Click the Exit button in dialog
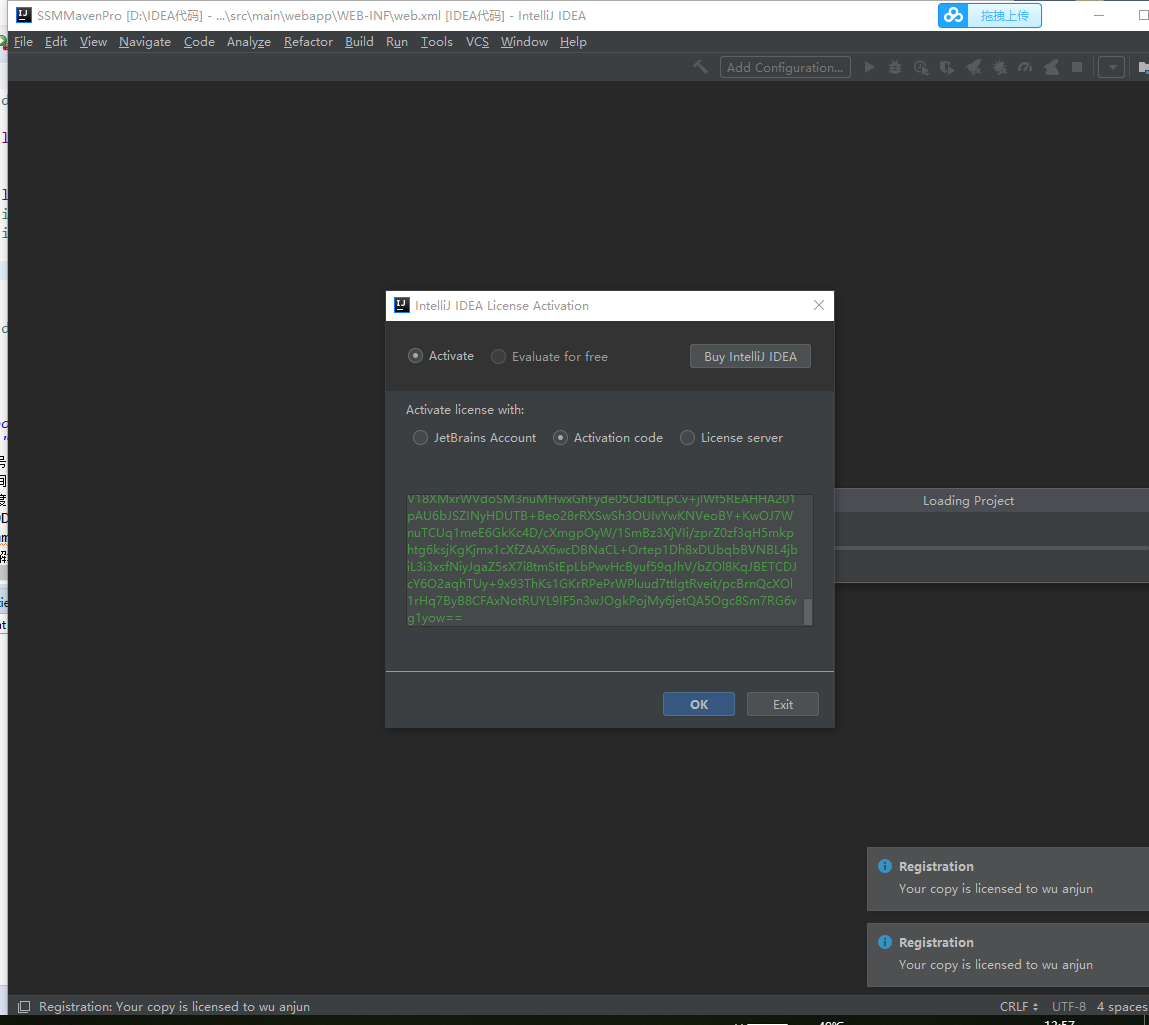Image resolution: width=1149 pixels, height=1025 pixels. [783, 704]
